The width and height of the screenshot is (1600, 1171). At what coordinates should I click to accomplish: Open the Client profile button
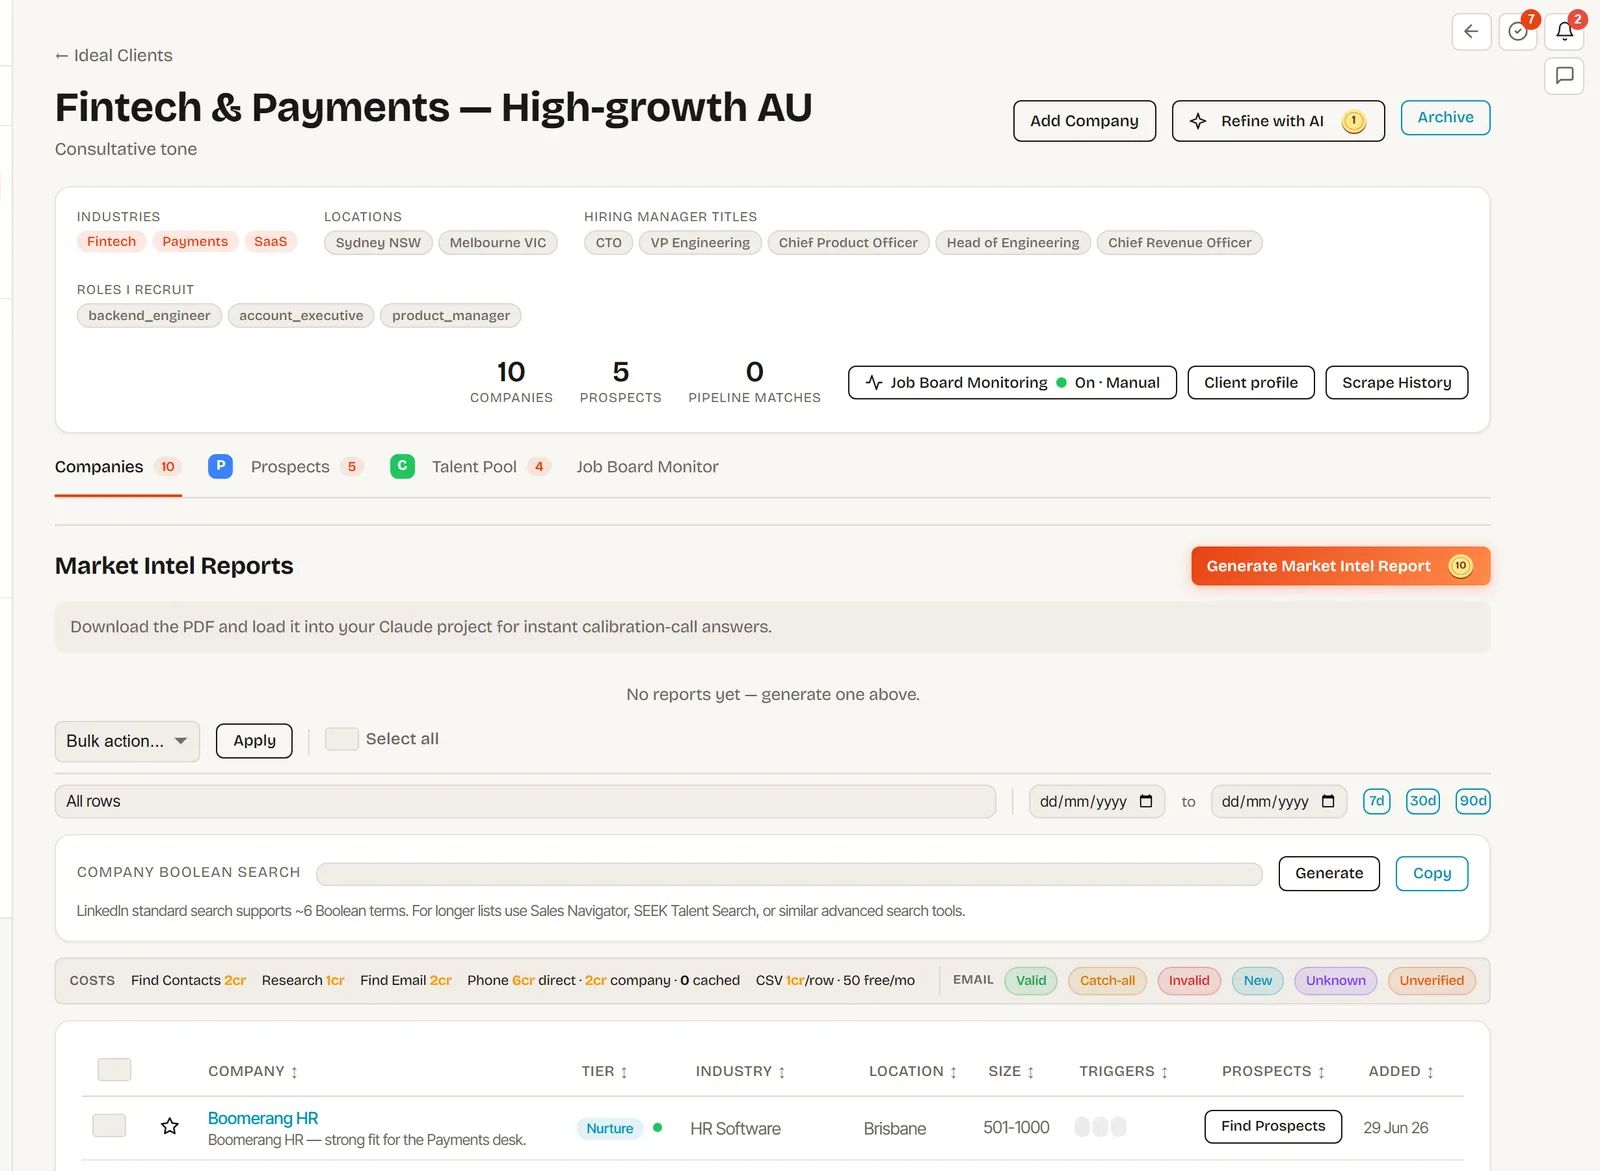[1250, 383]
